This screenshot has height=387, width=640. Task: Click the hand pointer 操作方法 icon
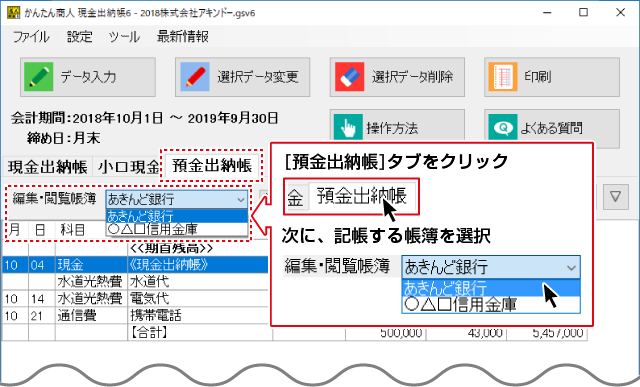pyautogui.click(x=348, y=127)
